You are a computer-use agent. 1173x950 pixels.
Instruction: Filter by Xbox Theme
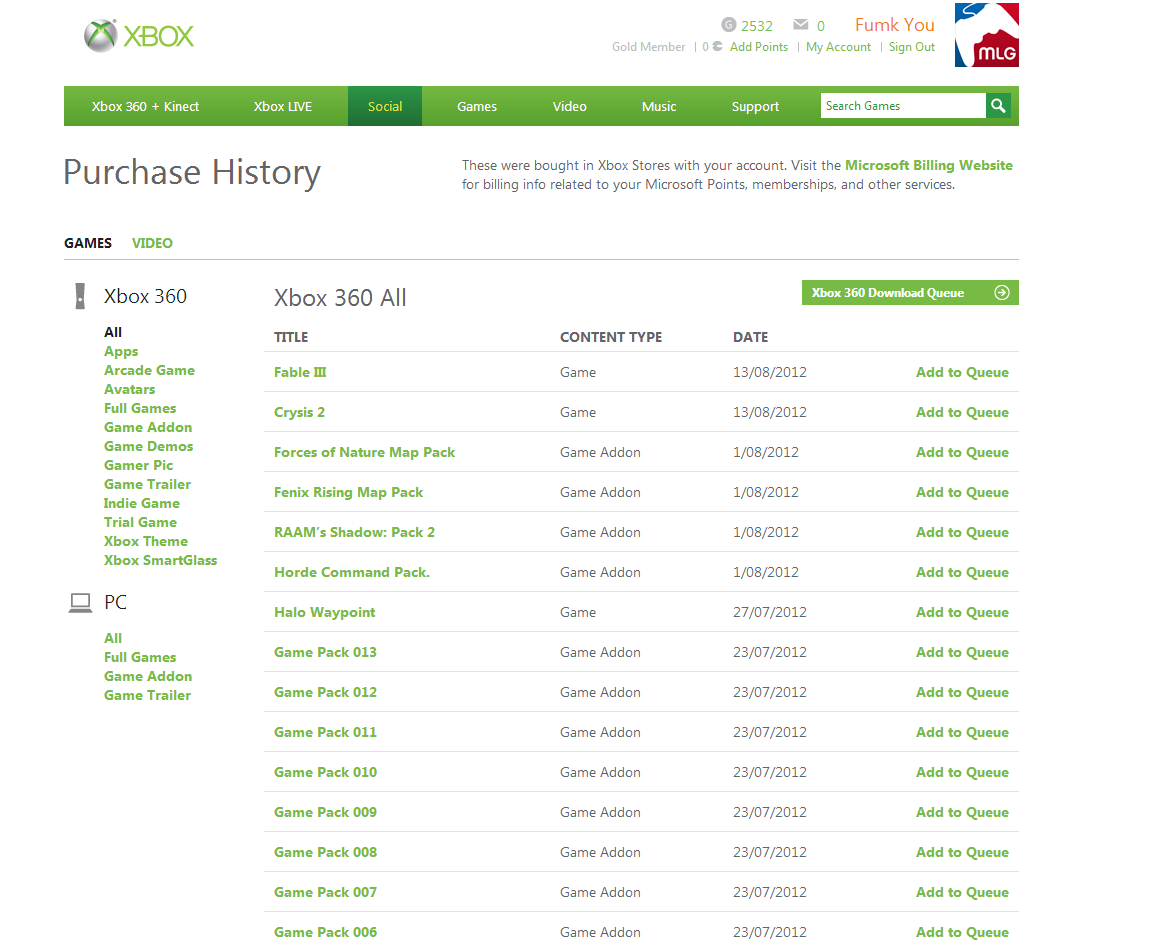(x=146, y=542)
